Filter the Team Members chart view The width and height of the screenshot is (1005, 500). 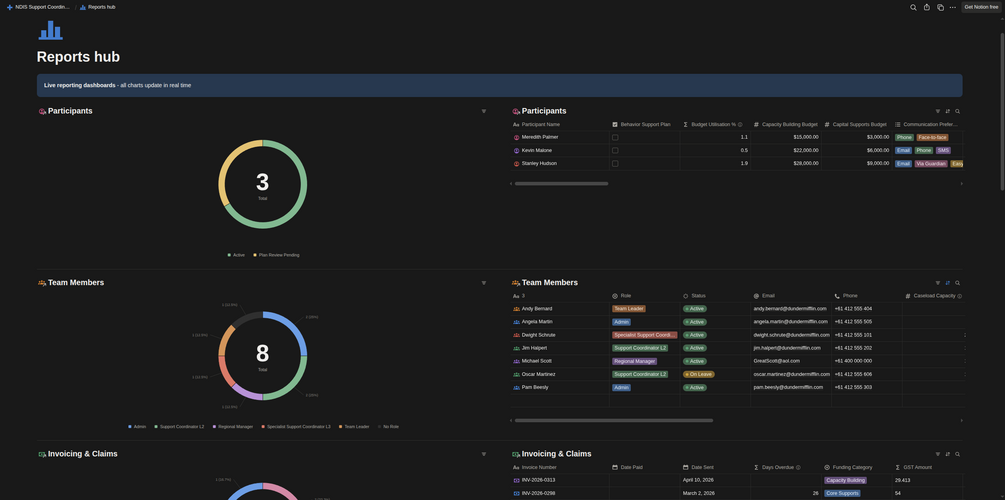click(484, 283)
